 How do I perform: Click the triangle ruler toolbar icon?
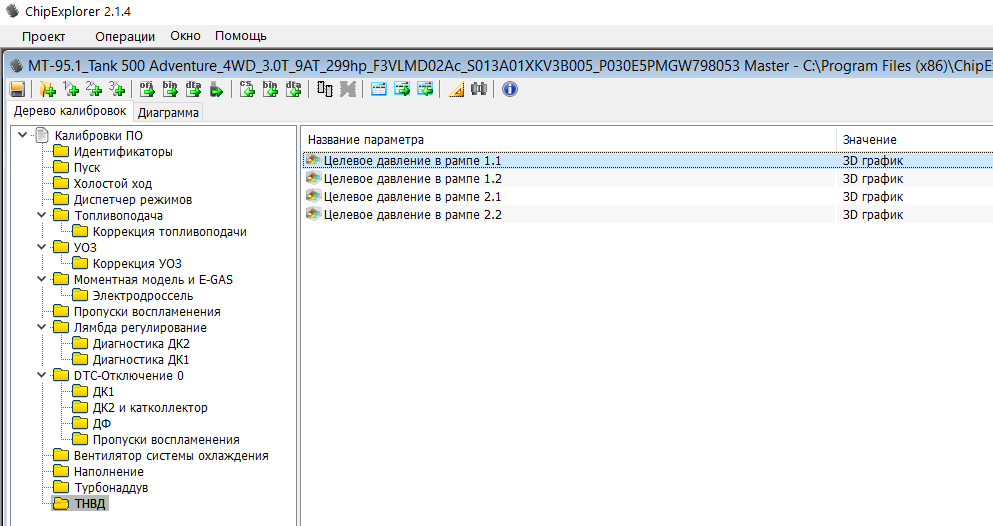tap(456, 89)
